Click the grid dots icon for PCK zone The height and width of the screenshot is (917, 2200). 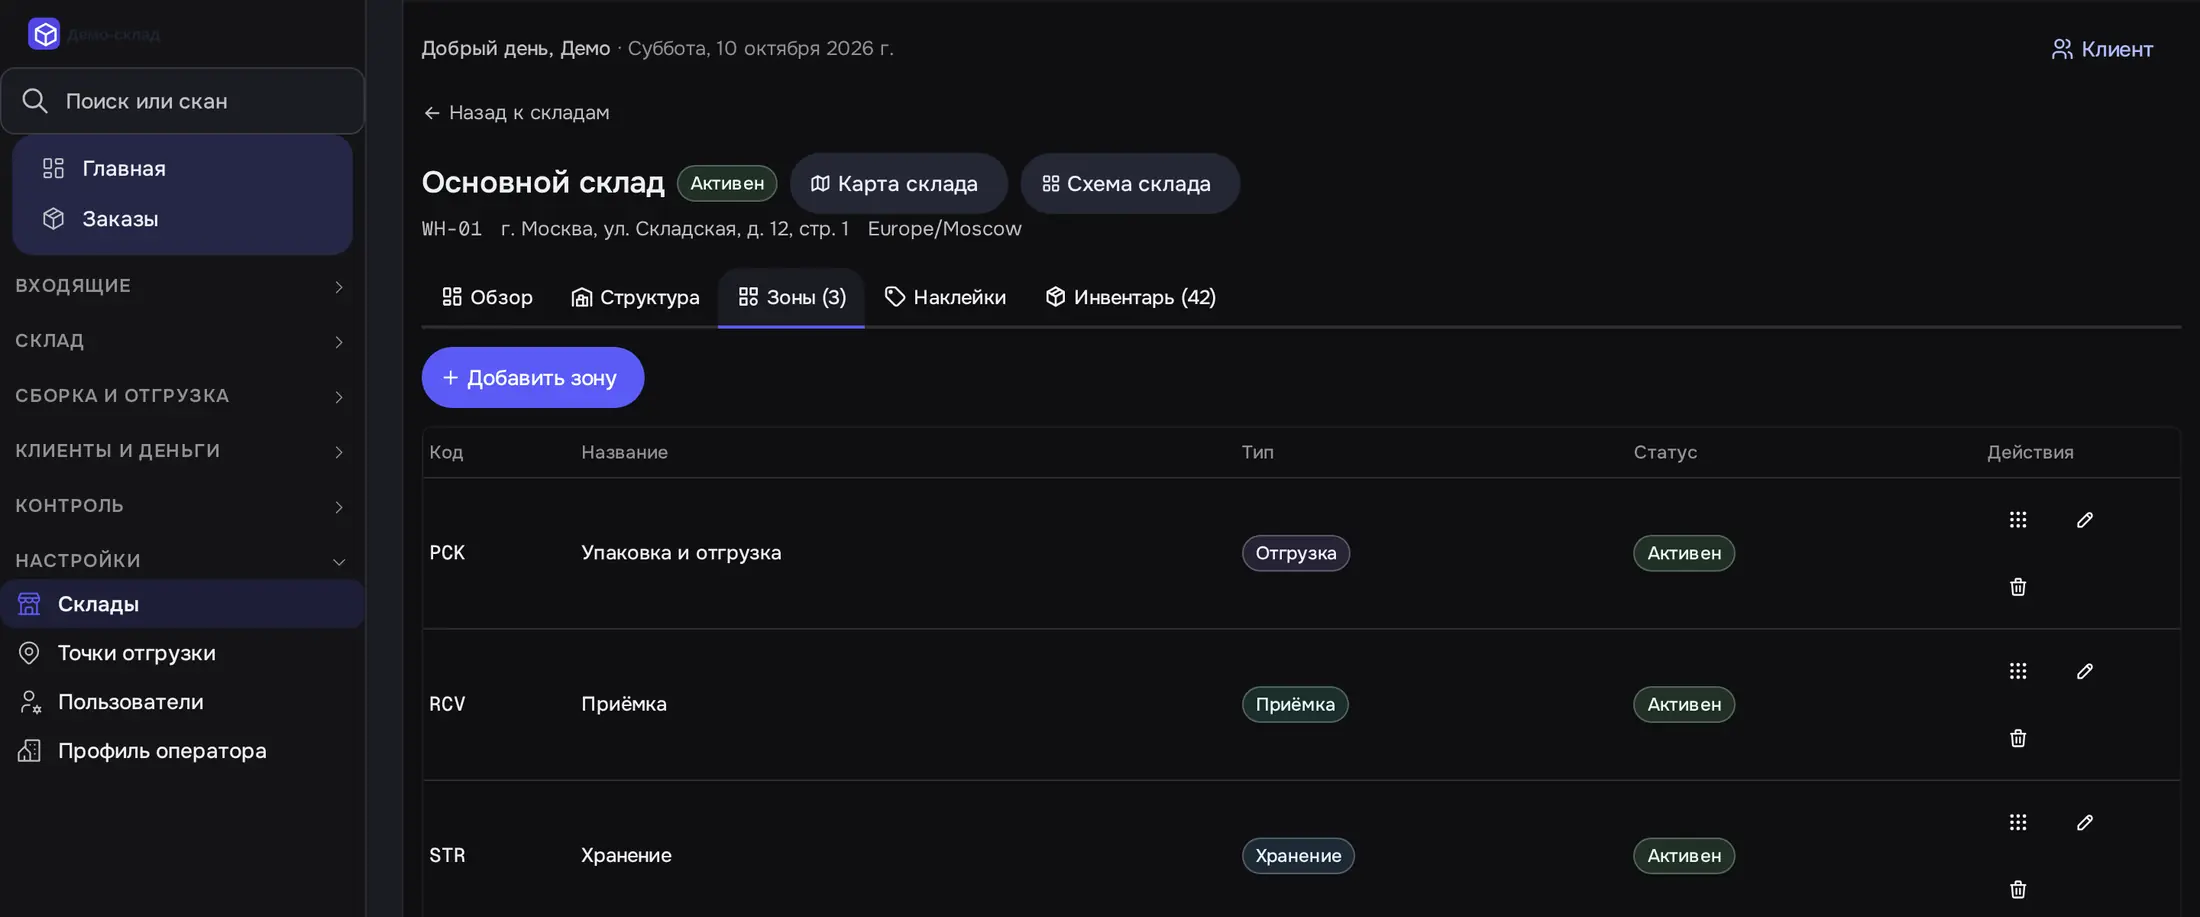2018,520
